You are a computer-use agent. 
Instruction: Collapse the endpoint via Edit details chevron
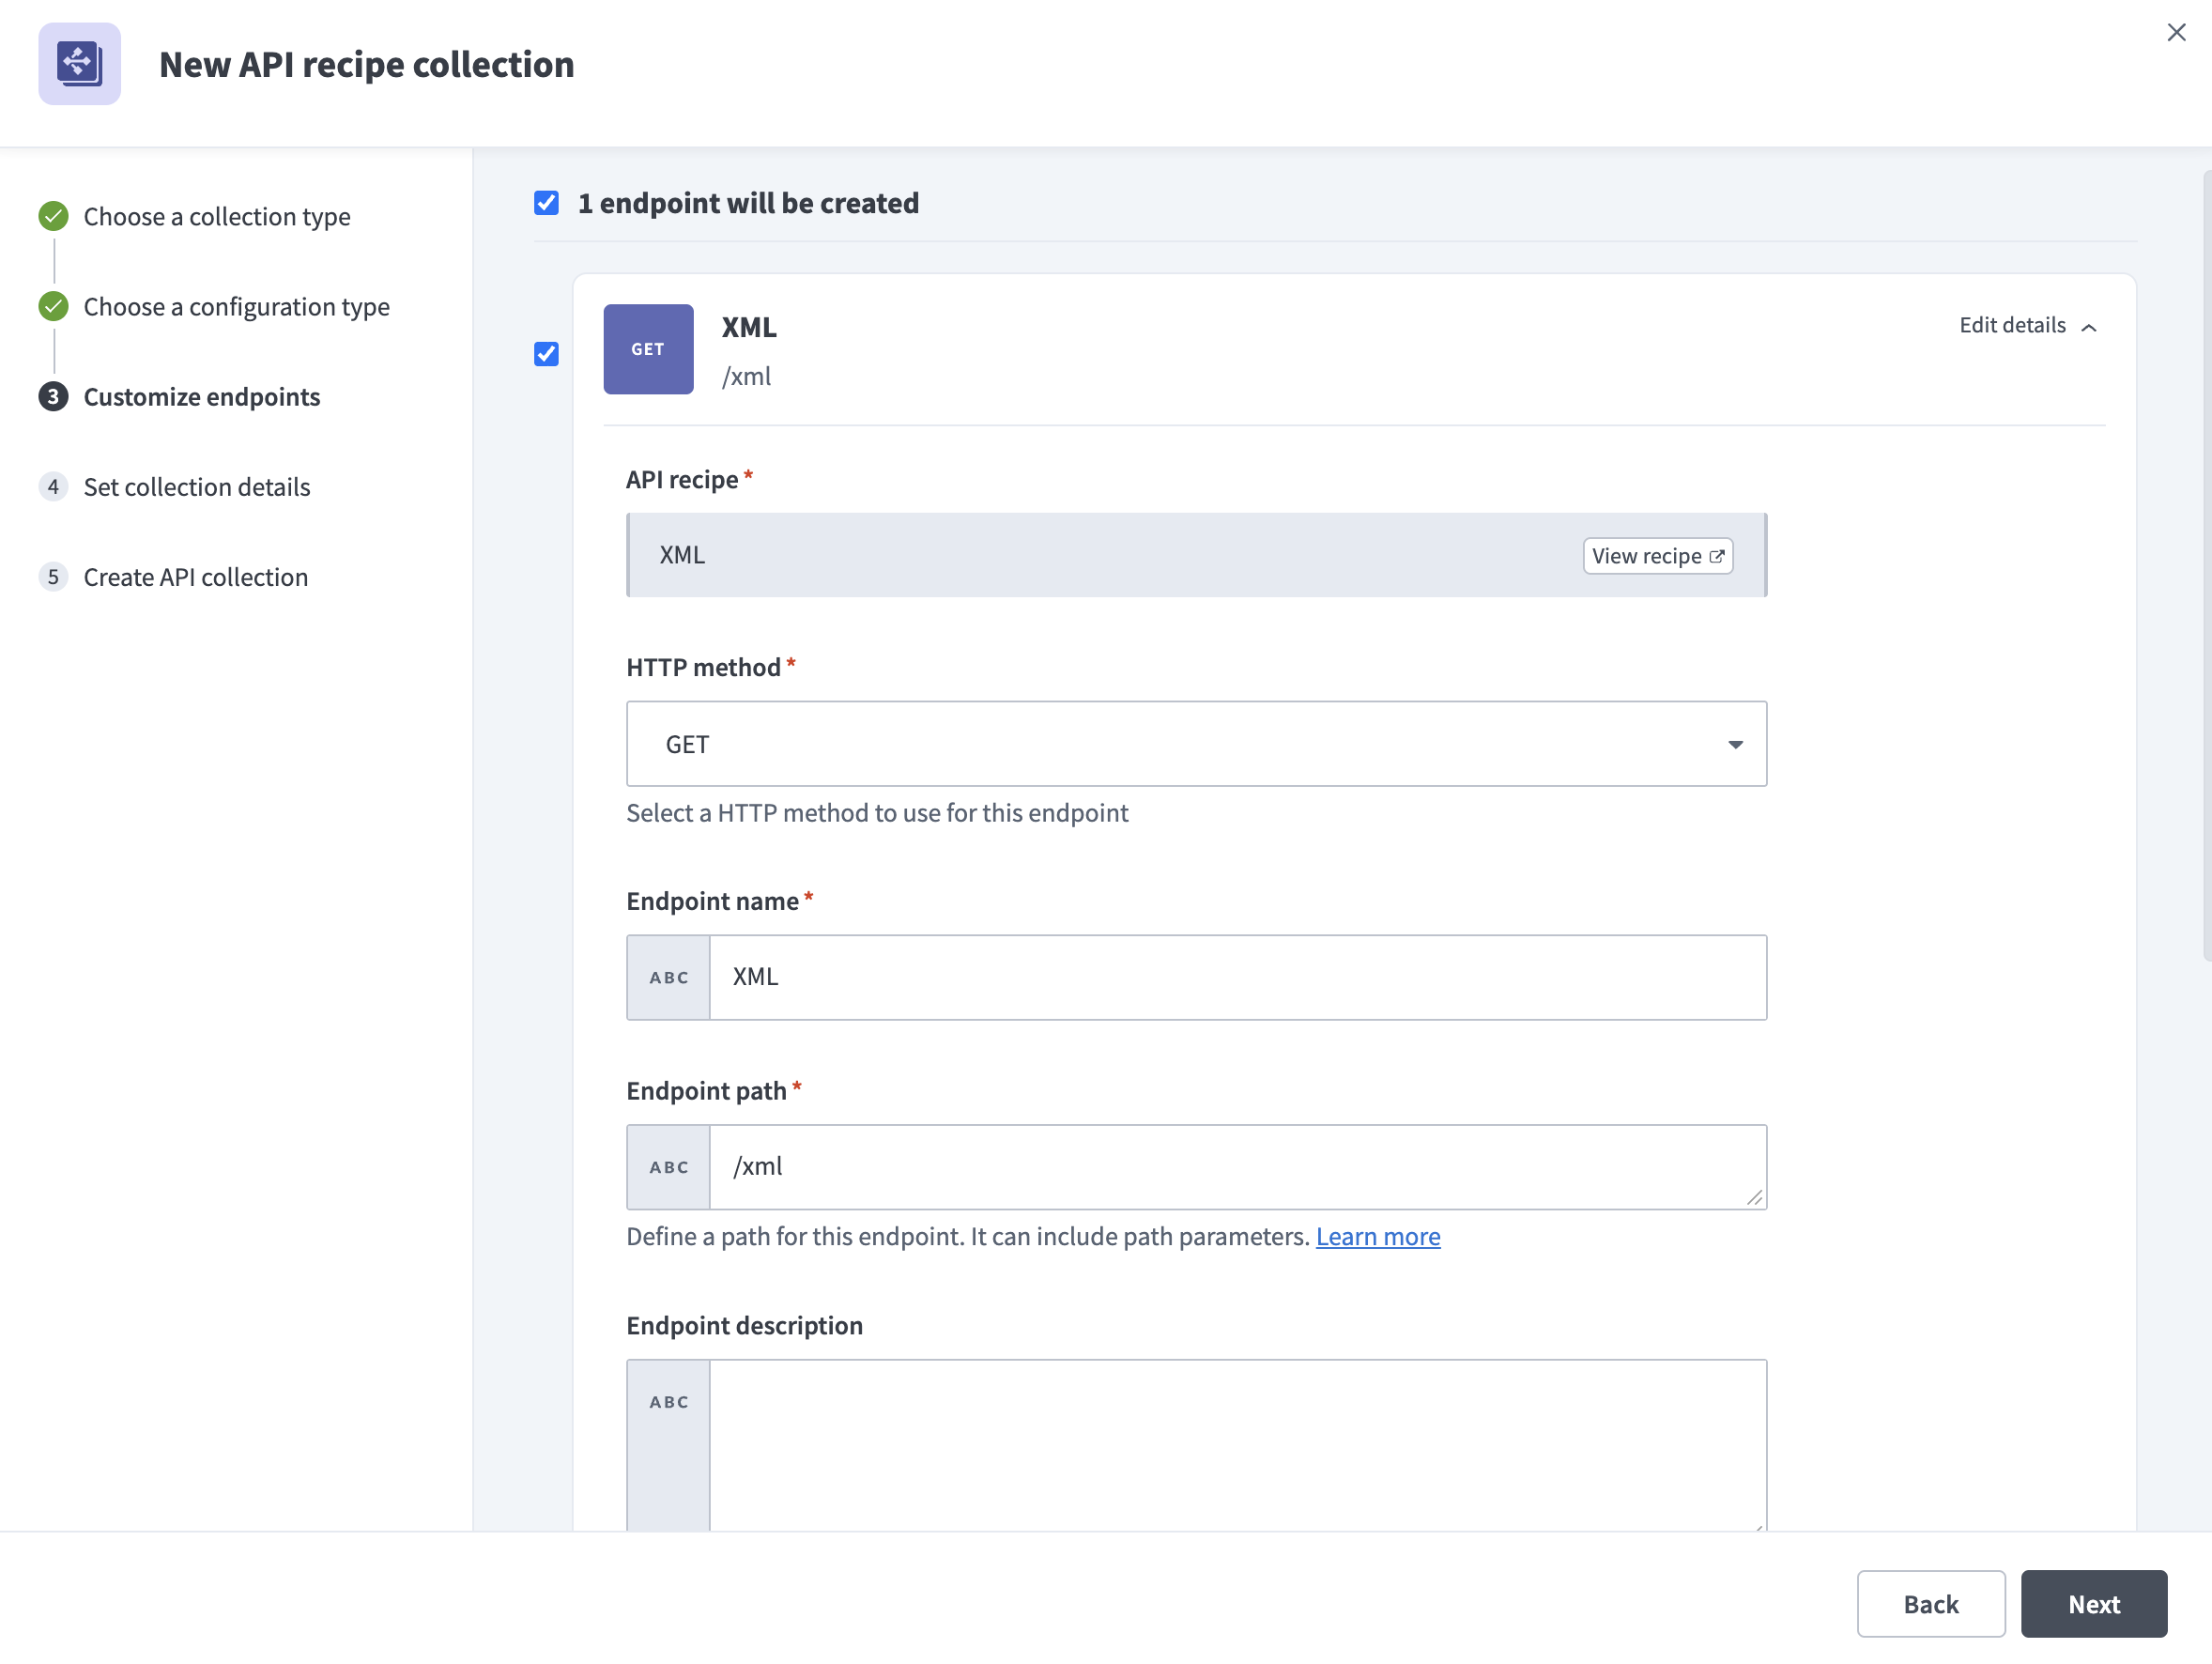pos(2090,327)
